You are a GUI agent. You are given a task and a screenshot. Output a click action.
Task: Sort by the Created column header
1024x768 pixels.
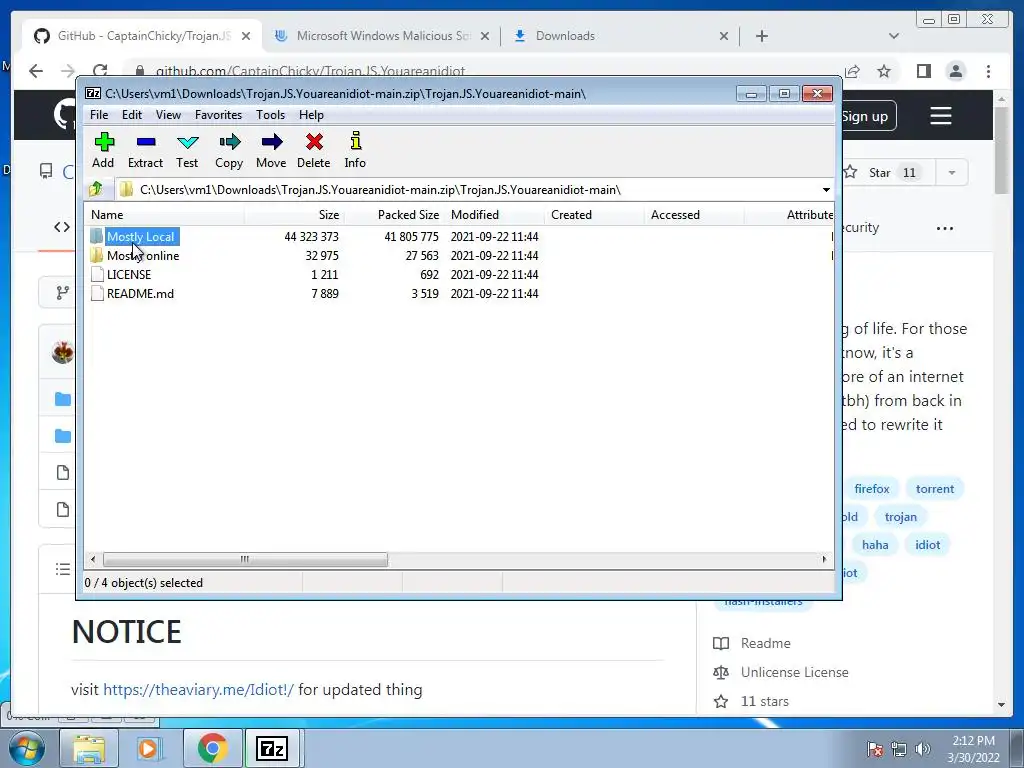click(594, 215)
